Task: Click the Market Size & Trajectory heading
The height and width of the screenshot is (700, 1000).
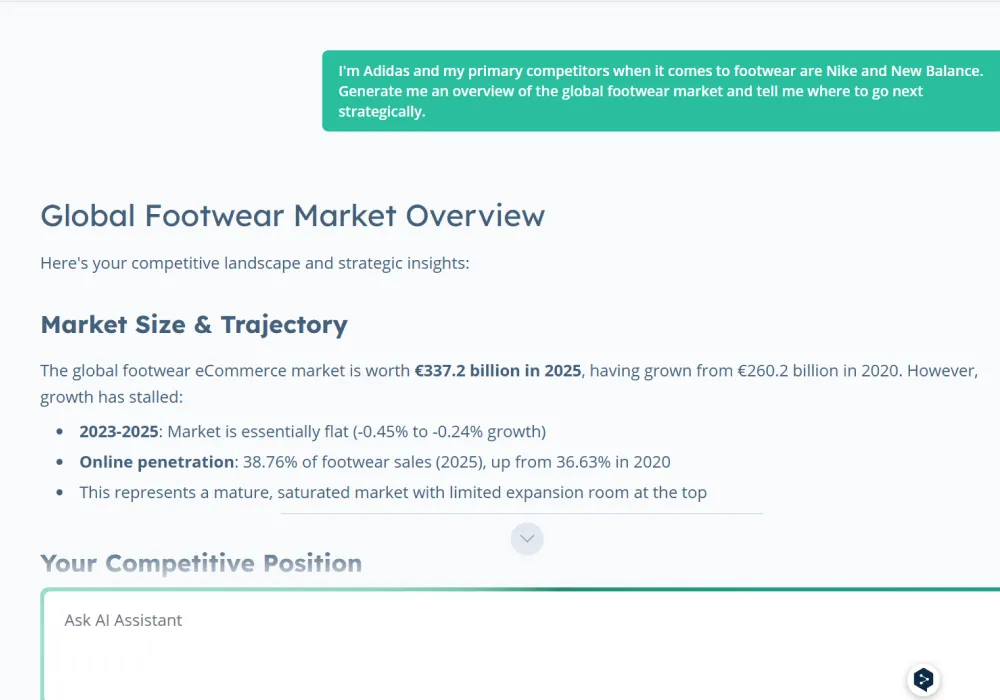Action: pos(194,324)
